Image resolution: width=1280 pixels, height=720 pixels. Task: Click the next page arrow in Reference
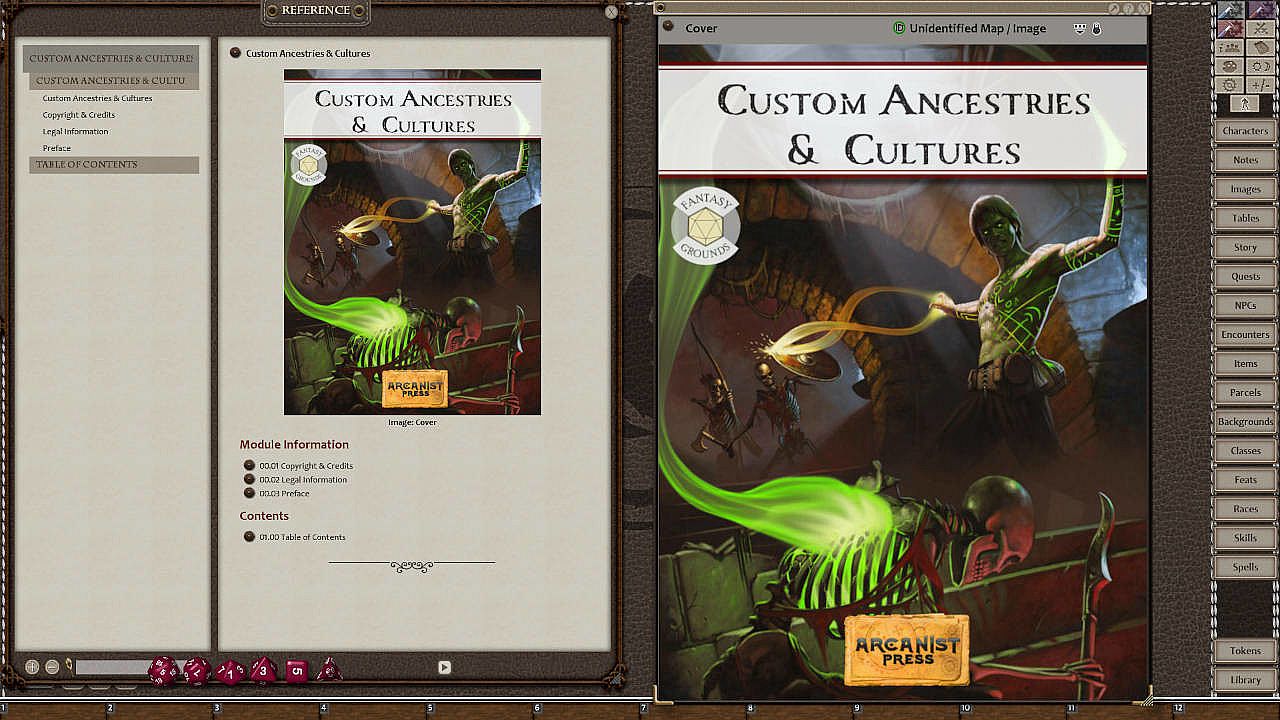click(x=445, y=667)
